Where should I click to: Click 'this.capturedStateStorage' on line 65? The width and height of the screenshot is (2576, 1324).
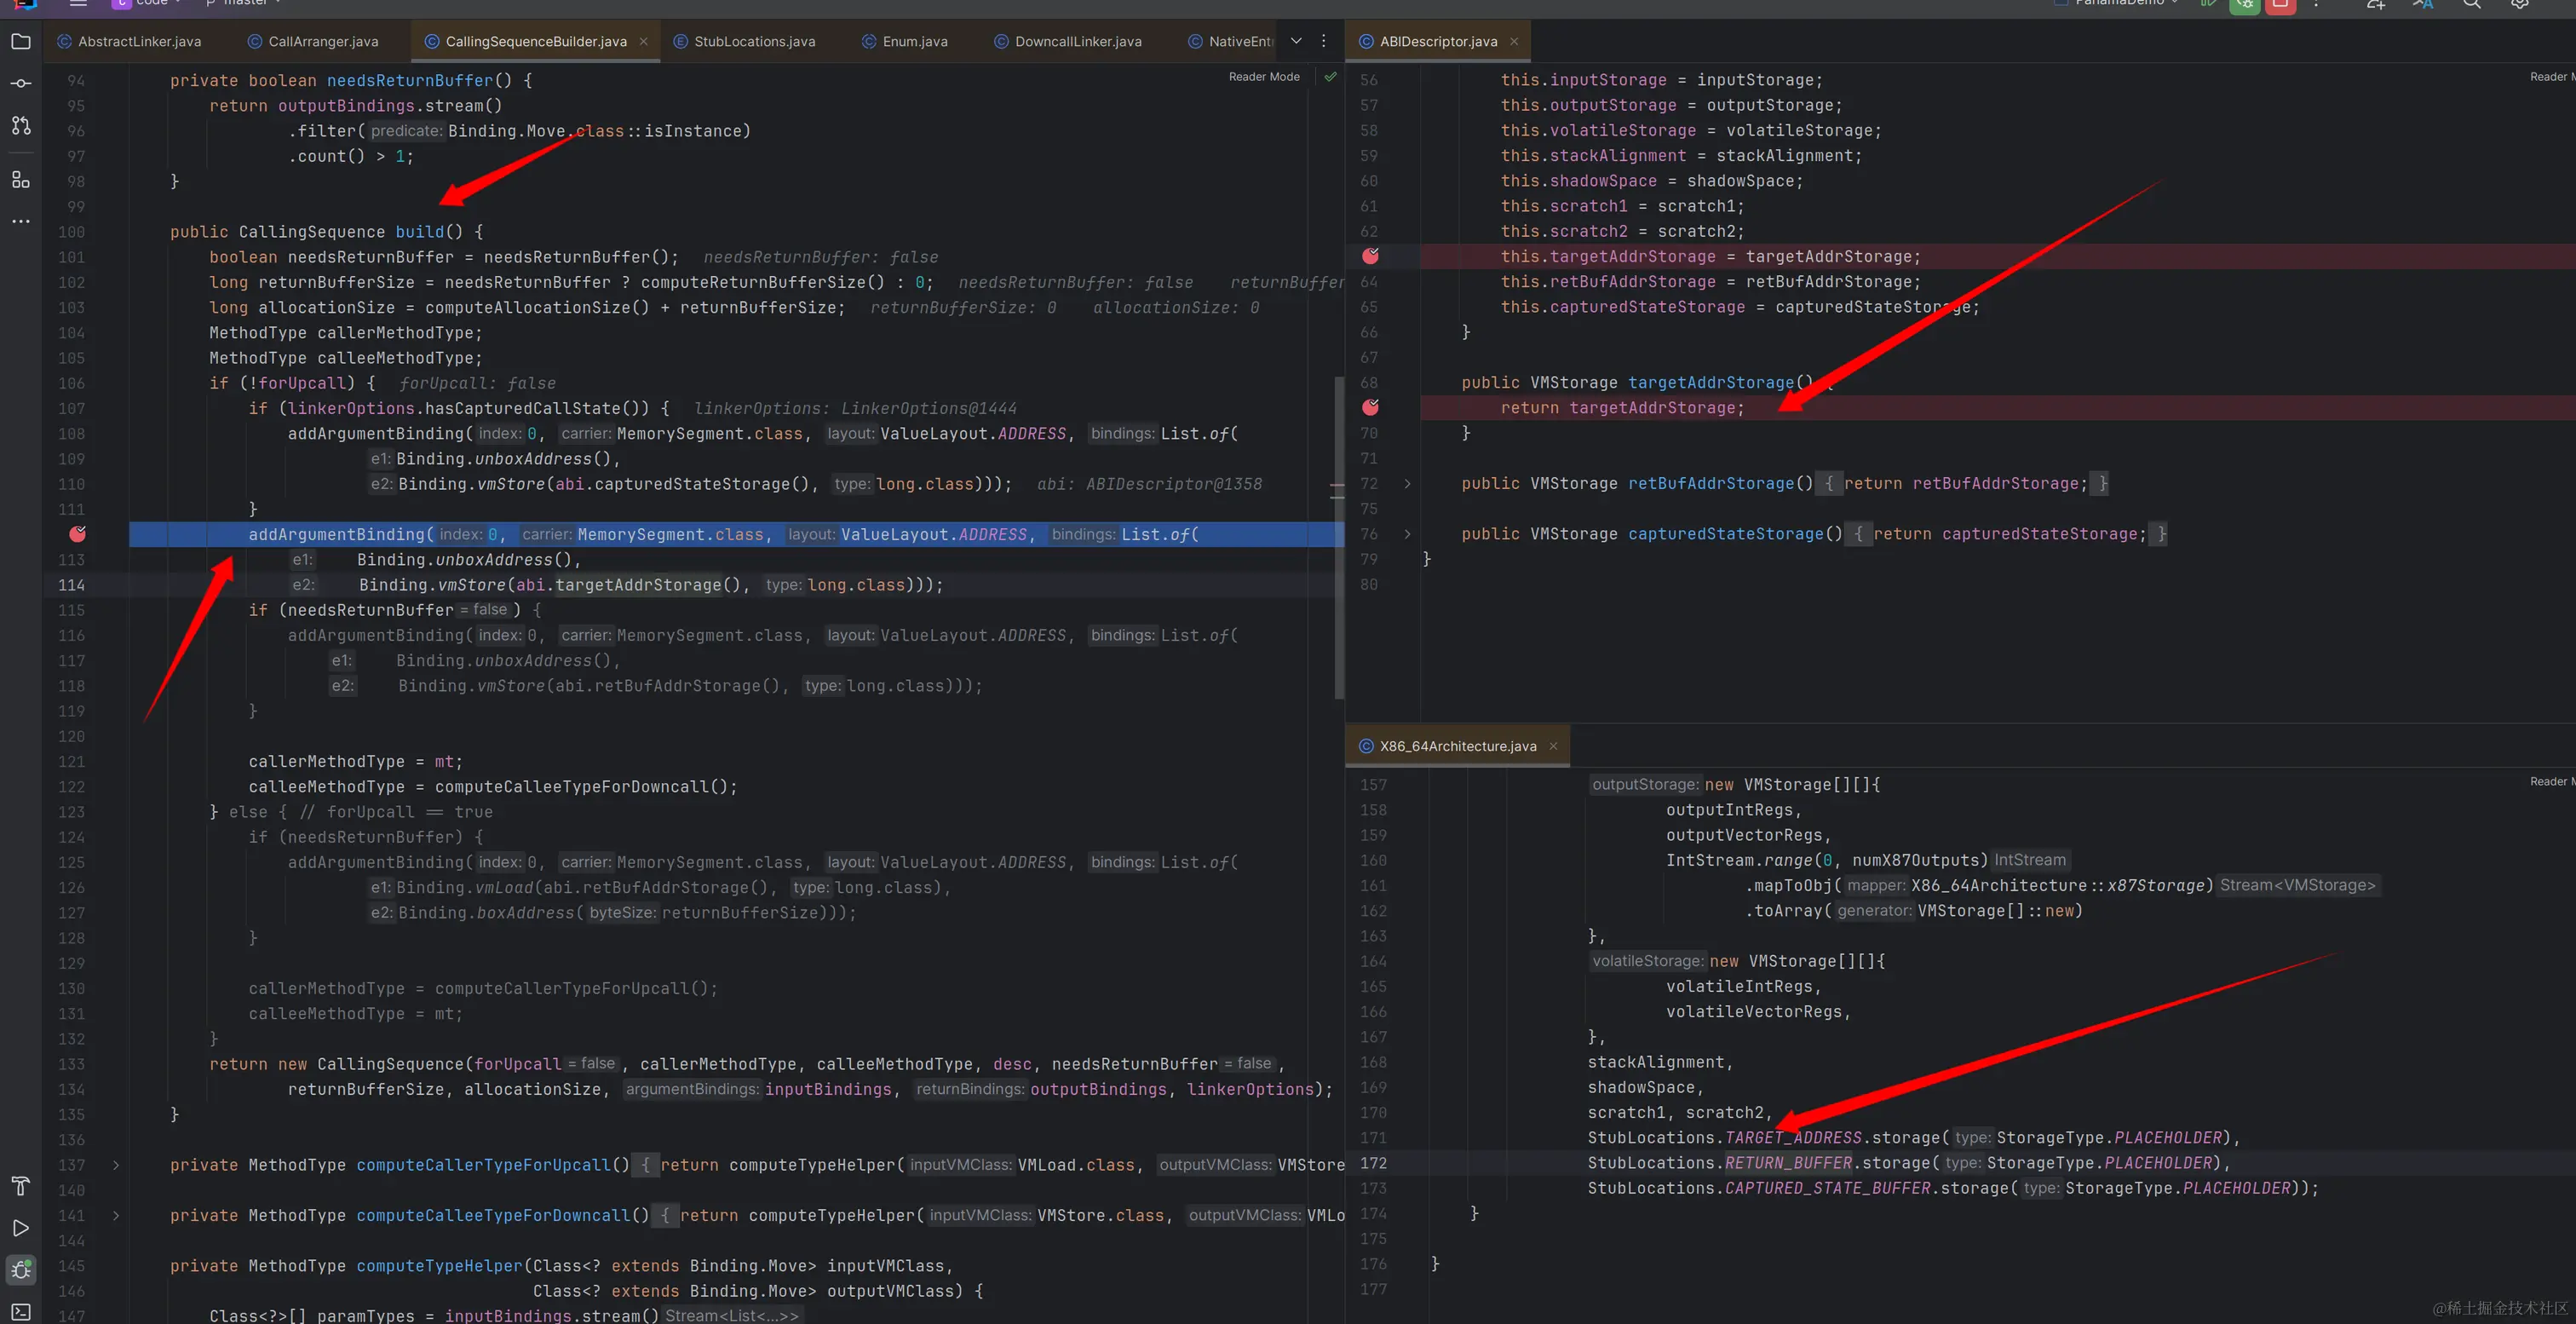point(1623,308)
